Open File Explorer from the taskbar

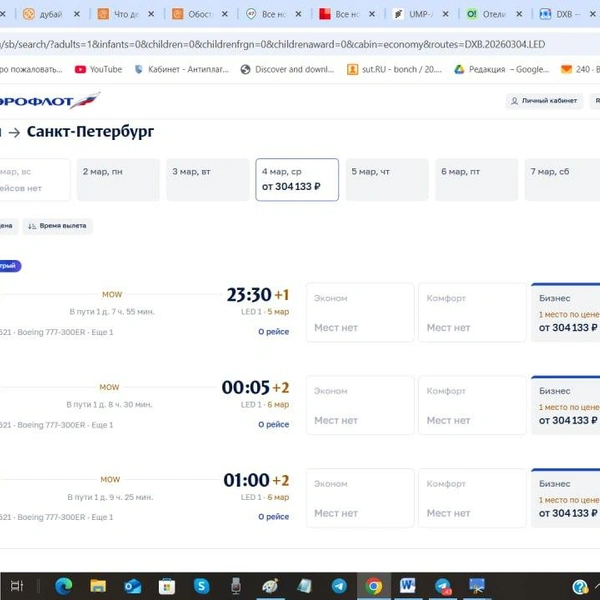98,586
